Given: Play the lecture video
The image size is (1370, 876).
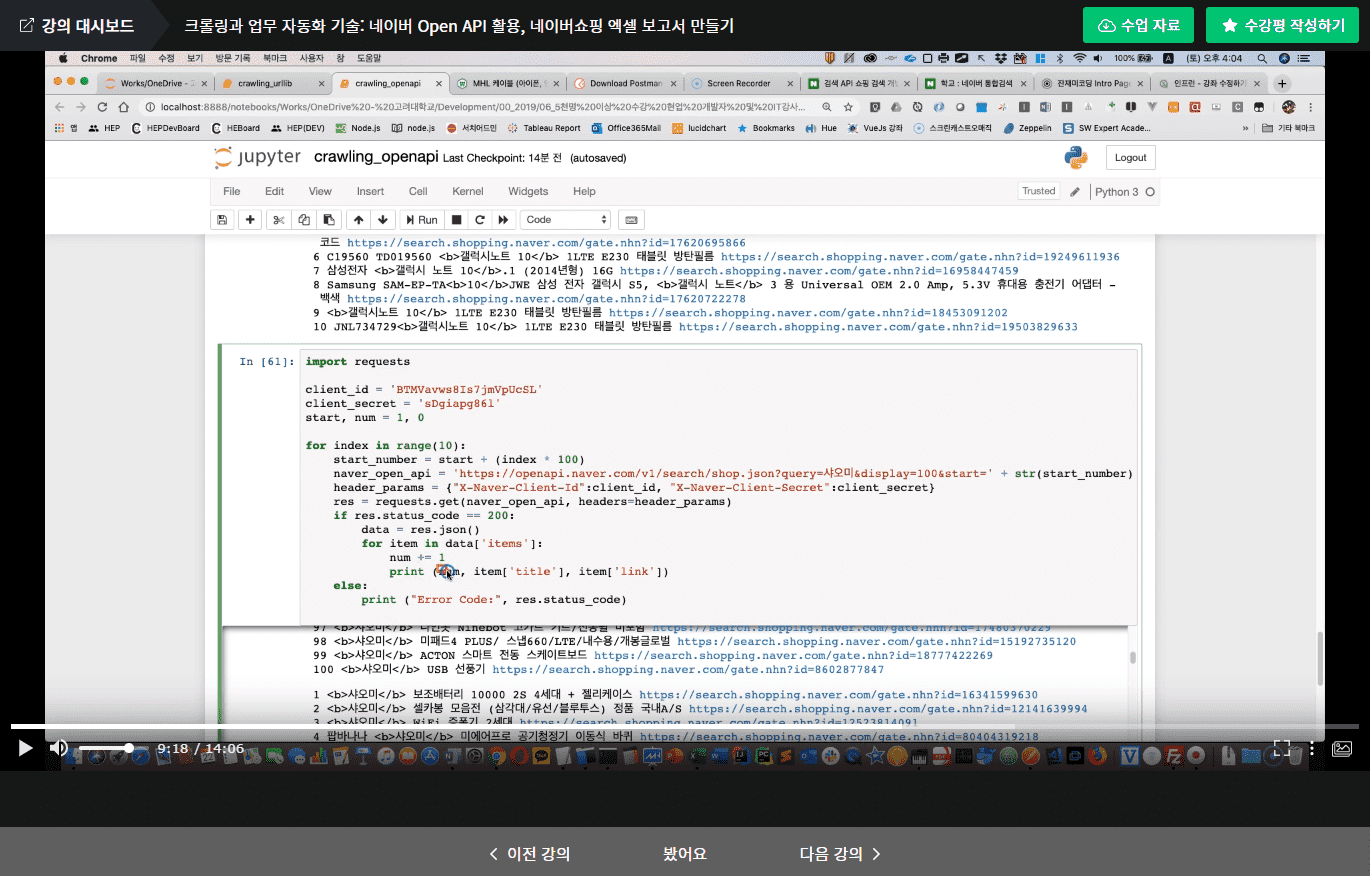Looking at the screenshot, I should tap(26, 747).
